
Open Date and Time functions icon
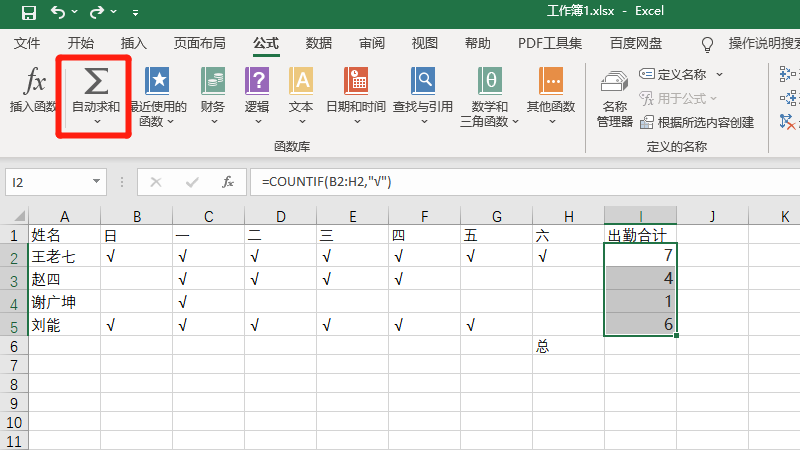355,81
